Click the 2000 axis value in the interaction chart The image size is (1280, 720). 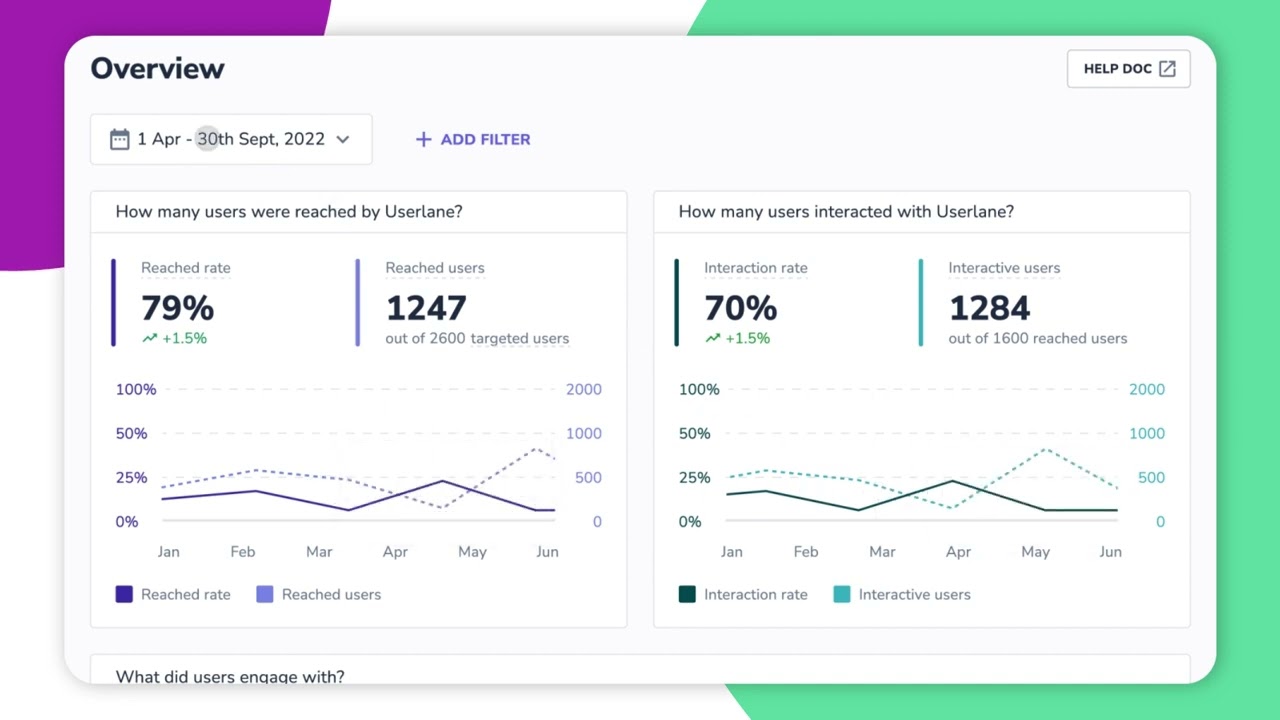pos(1147,389)
